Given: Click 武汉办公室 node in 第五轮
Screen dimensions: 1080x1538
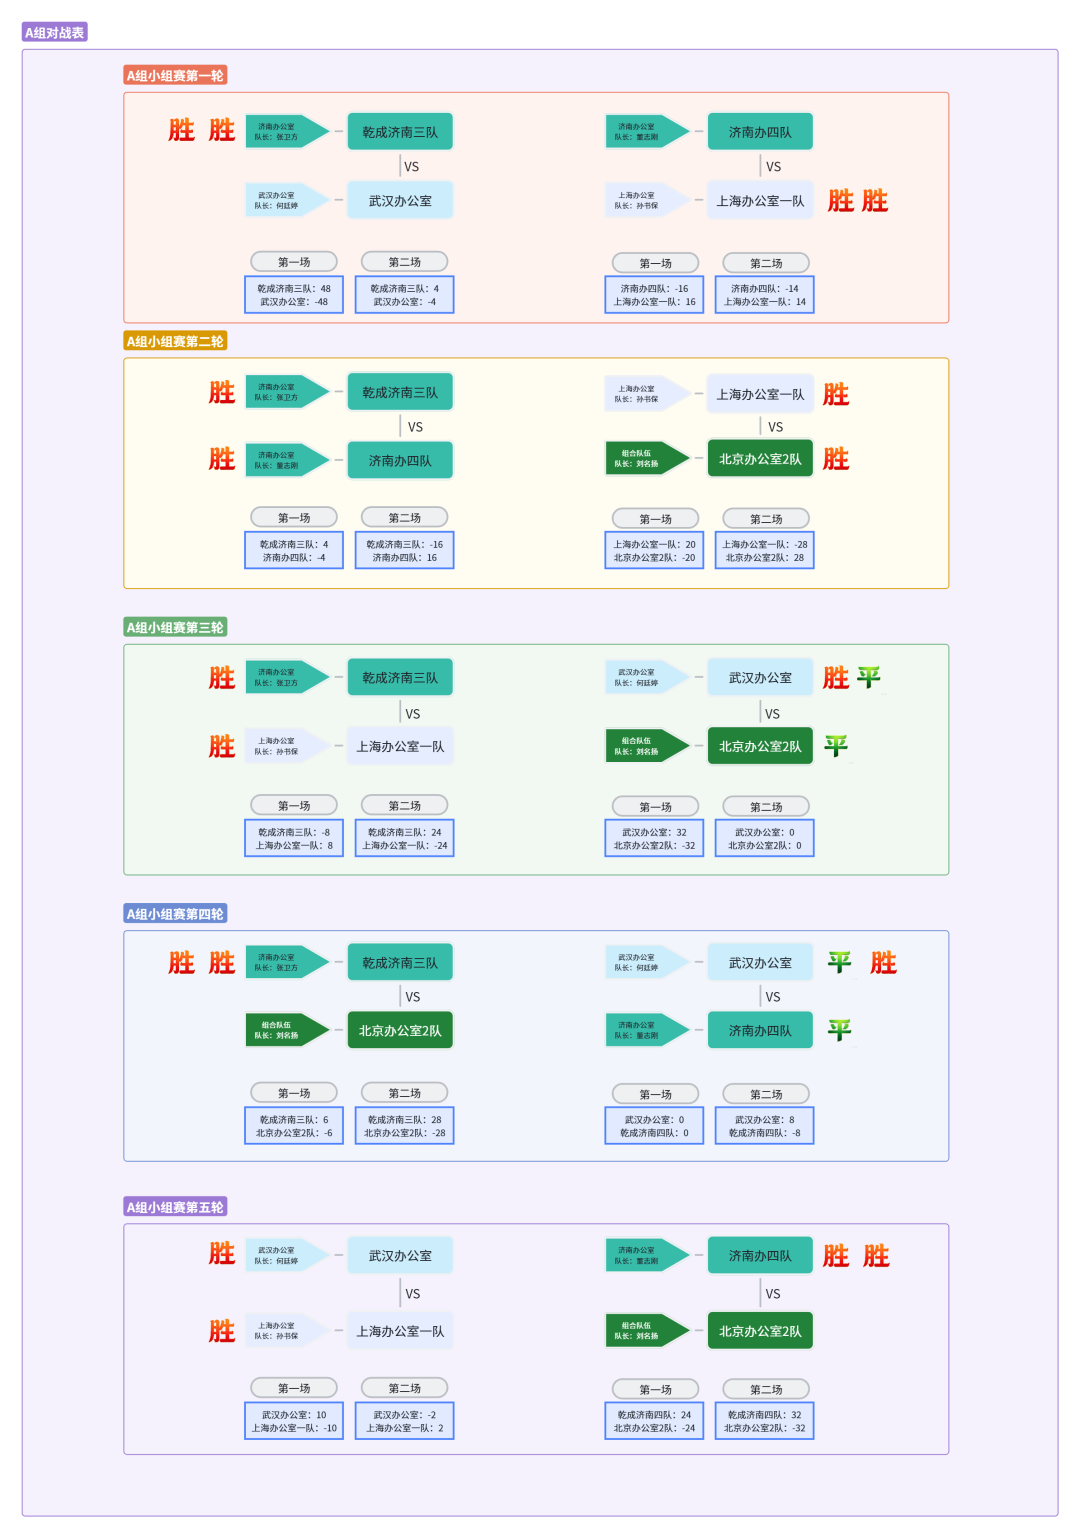Looking at the screenshot, I should (x=400, y=1256).
